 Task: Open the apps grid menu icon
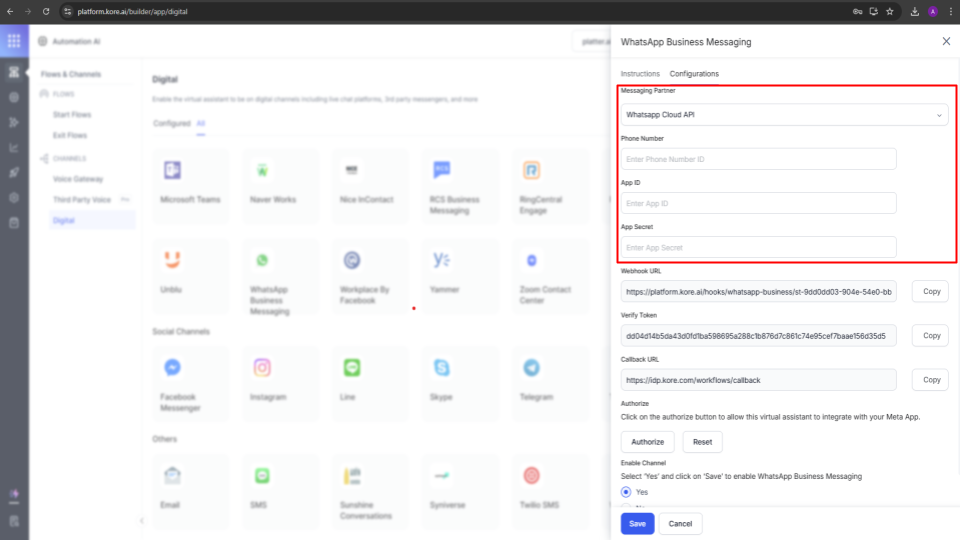click(14, 41)
